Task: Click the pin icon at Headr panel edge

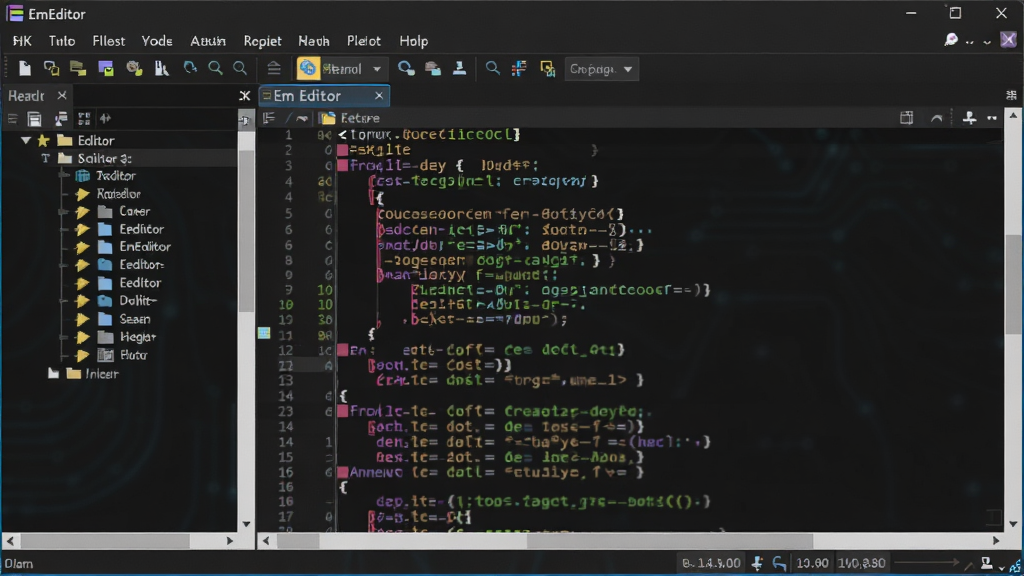Action: [x=245, y=120]
